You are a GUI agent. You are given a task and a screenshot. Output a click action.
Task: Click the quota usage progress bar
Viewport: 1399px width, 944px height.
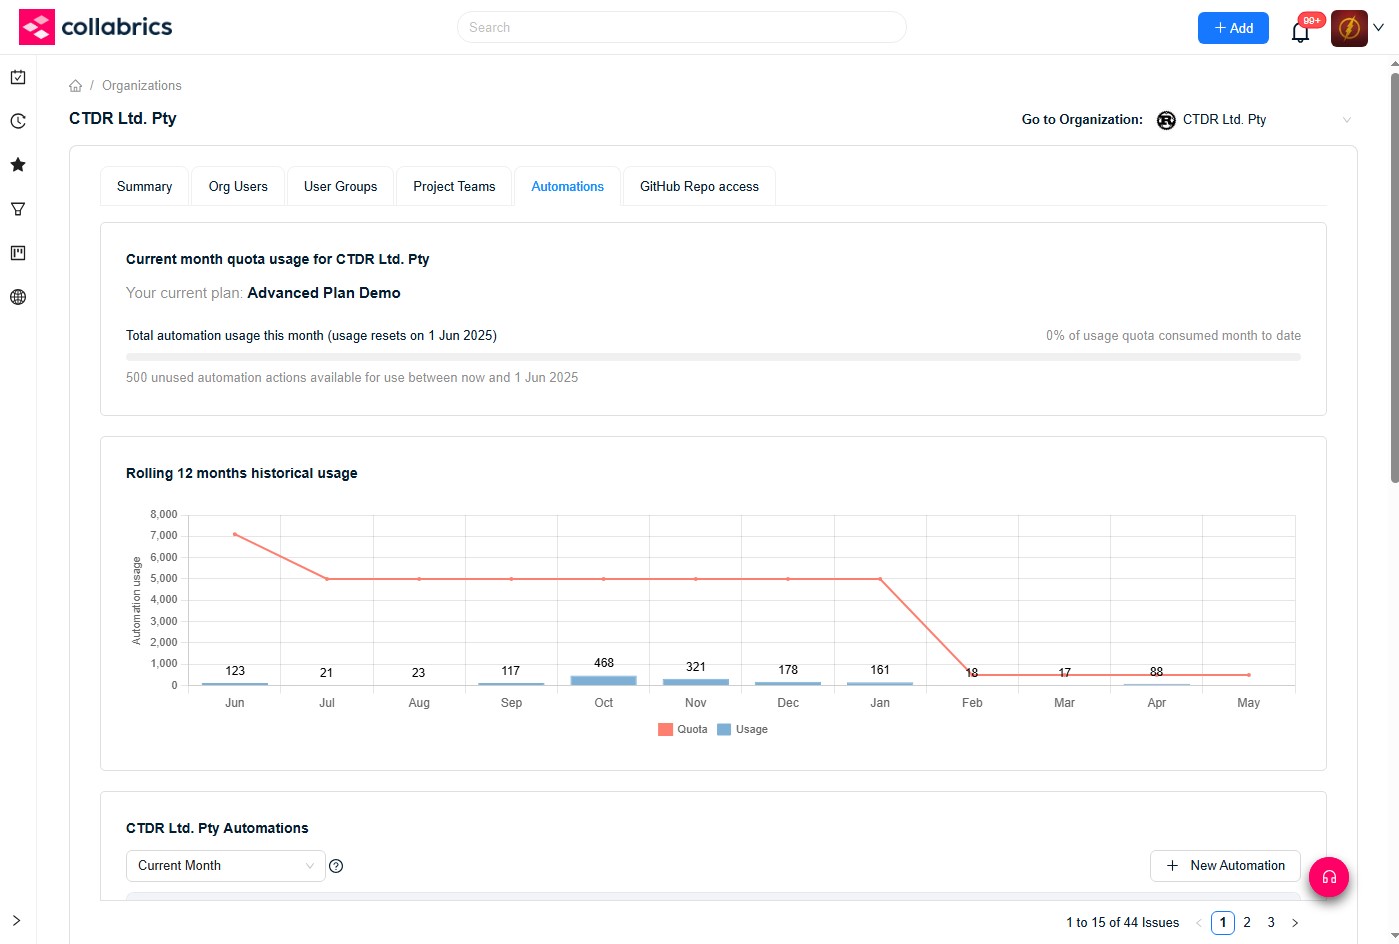(713, 356)
